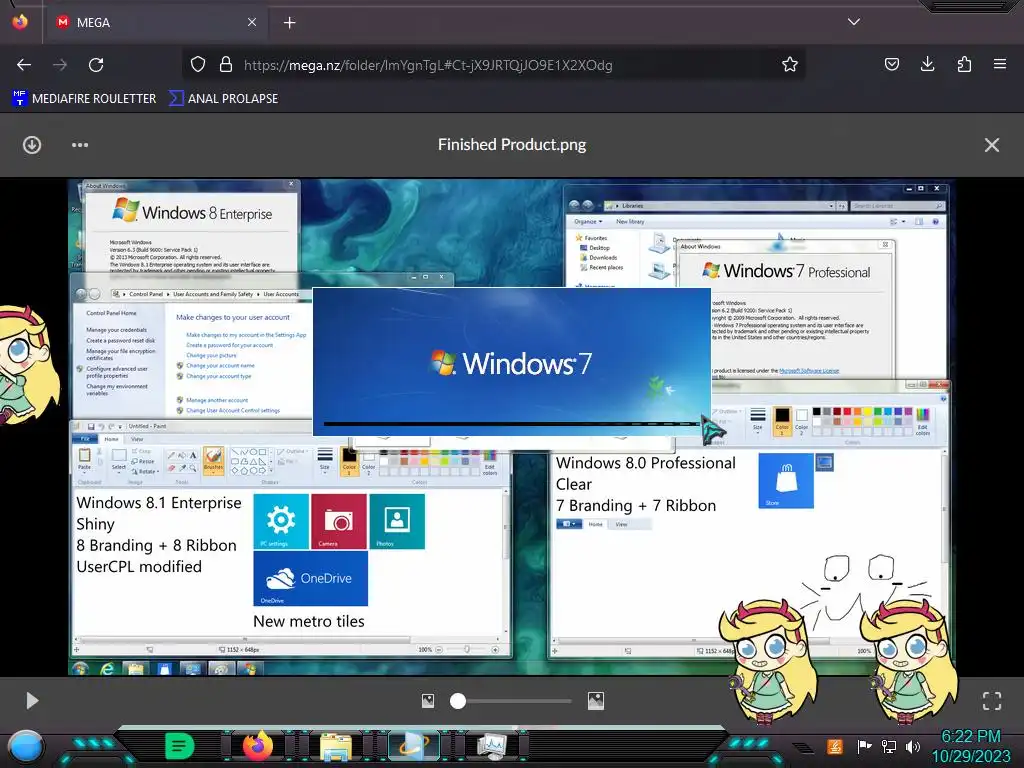The width and height of the screenshot is (1024, 768).
Task: Go forward one page
Action: tap(60, 65)
